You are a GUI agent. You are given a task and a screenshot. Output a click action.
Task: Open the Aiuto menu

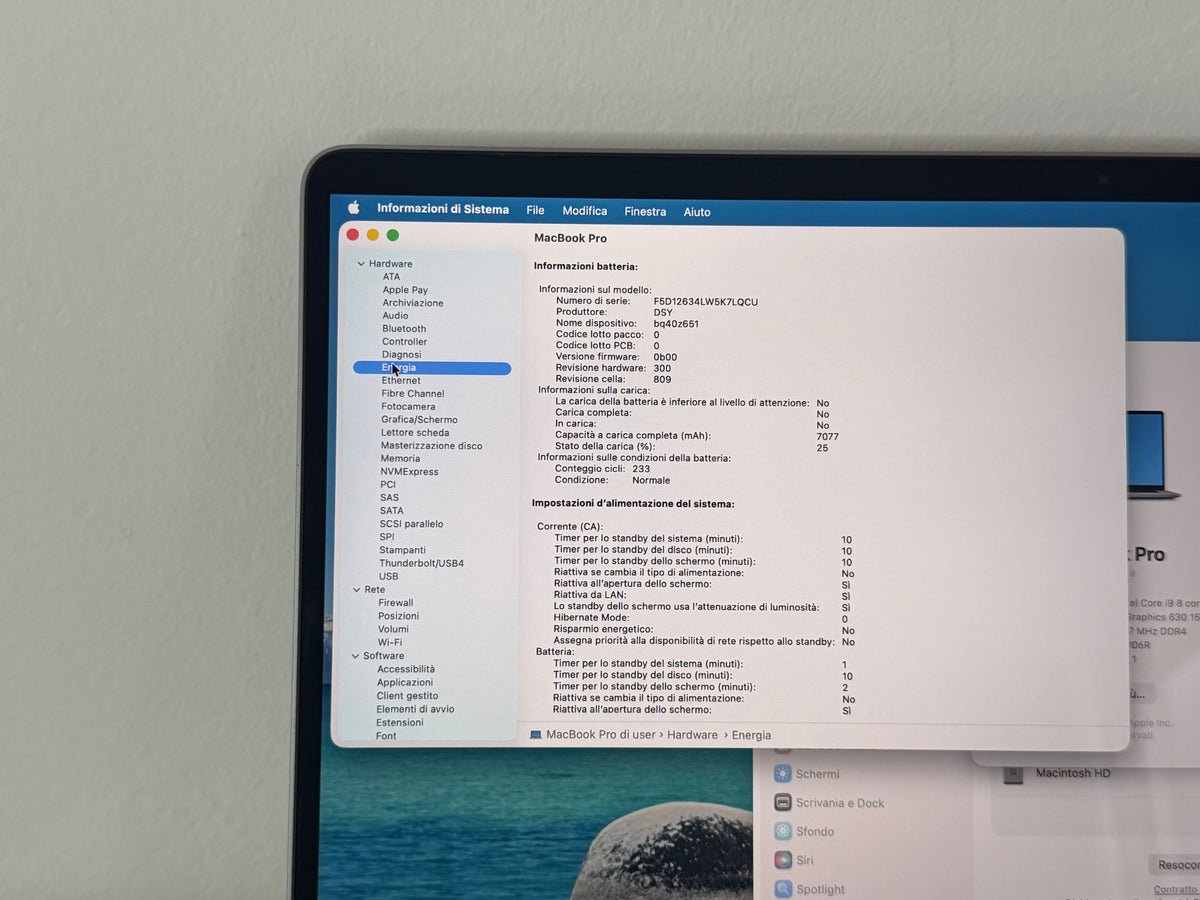[697, 212]
